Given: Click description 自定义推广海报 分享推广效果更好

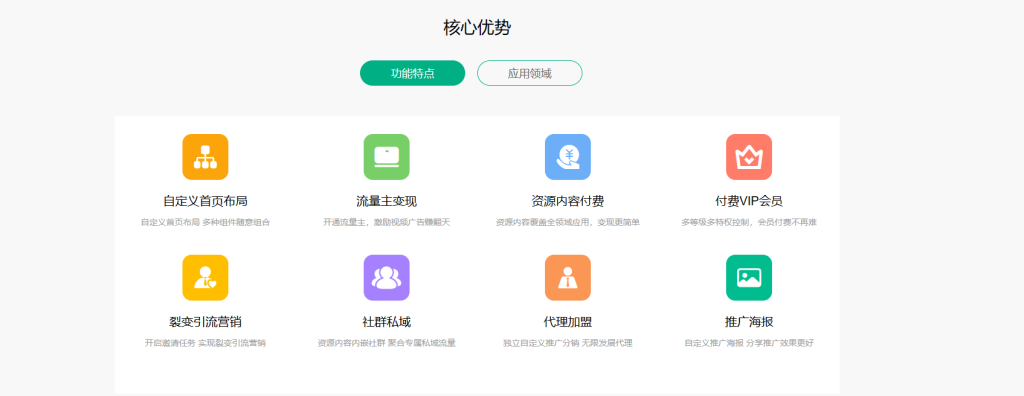Looking at the screenshot, I should 749,343.
